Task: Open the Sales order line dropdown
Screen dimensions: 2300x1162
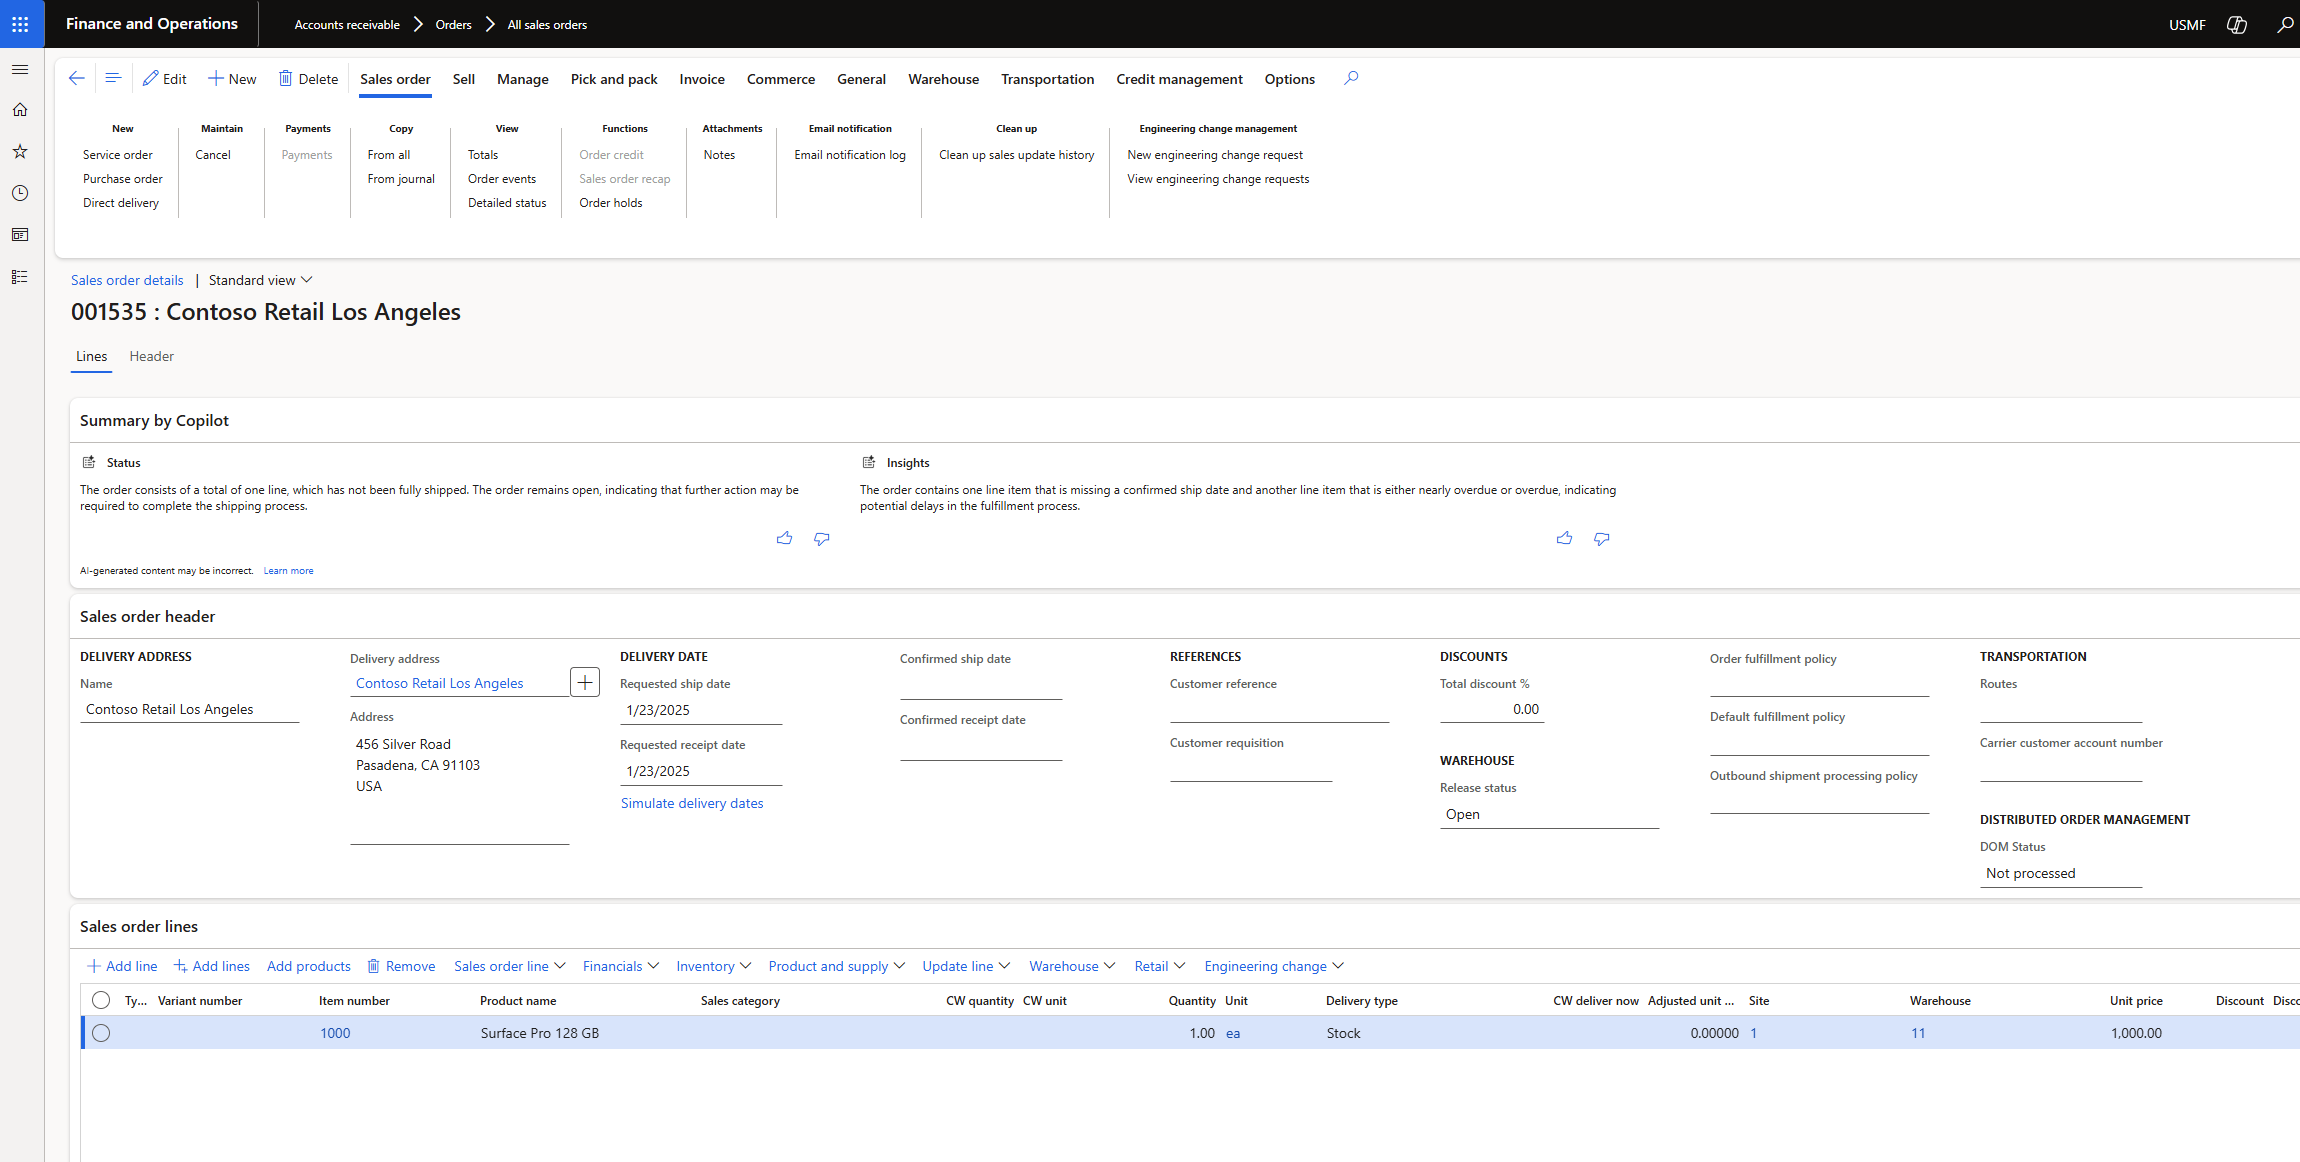Action: click(x=509, y=966)
